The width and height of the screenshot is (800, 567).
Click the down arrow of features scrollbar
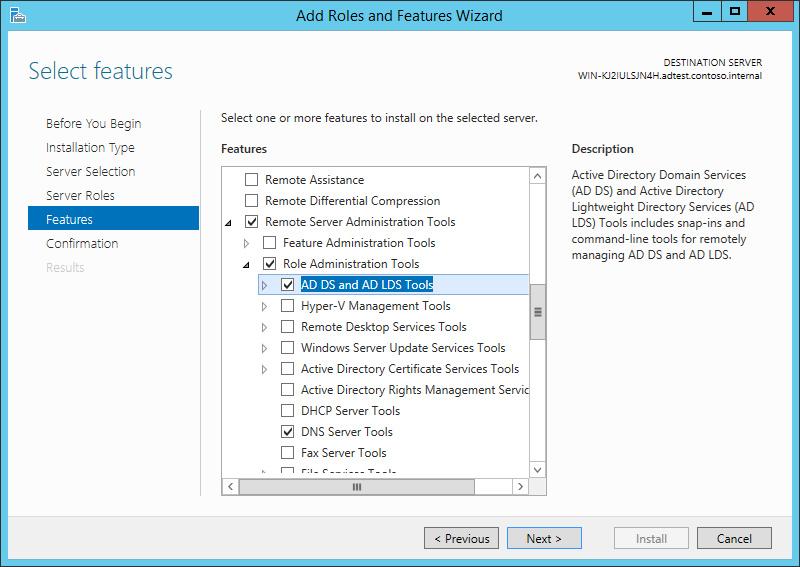[537, 470]
